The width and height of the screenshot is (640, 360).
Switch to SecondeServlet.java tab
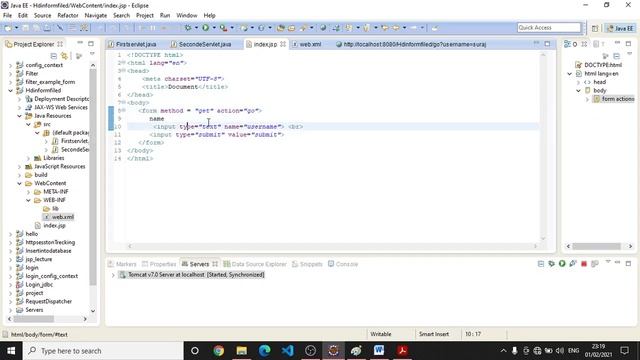[201, 44]
